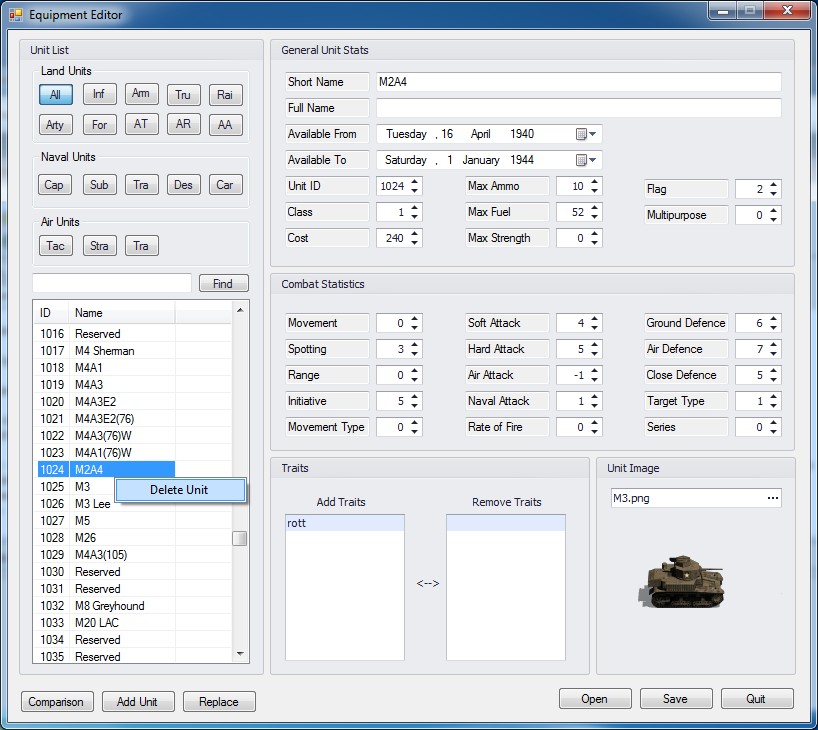Click the Equipment Editor app icon in title bar

(x=16, y=15)
